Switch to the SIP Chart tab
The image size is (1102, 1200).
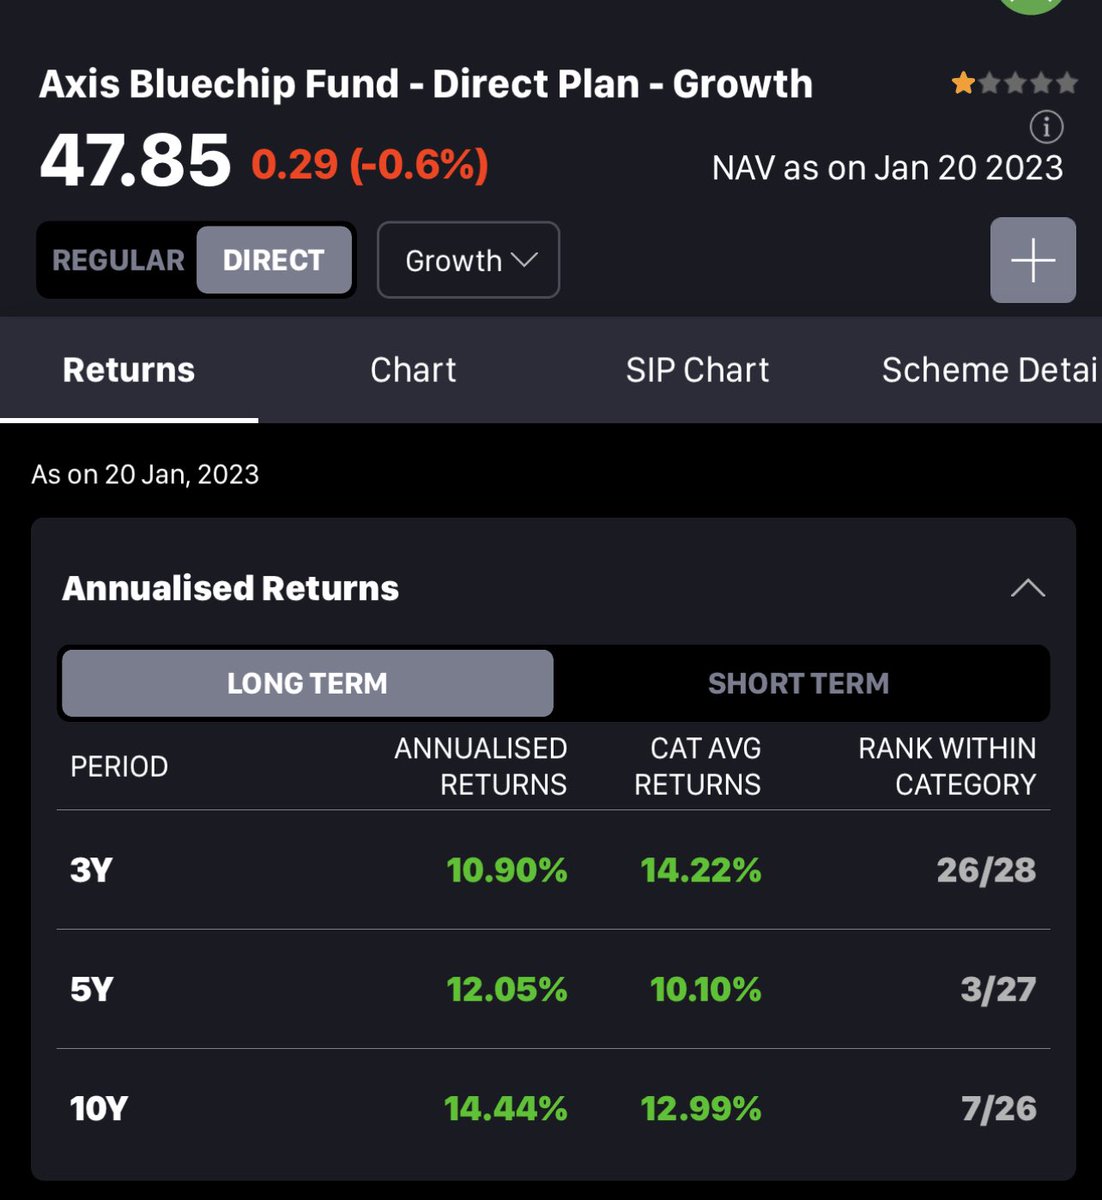tap(697, 370)
